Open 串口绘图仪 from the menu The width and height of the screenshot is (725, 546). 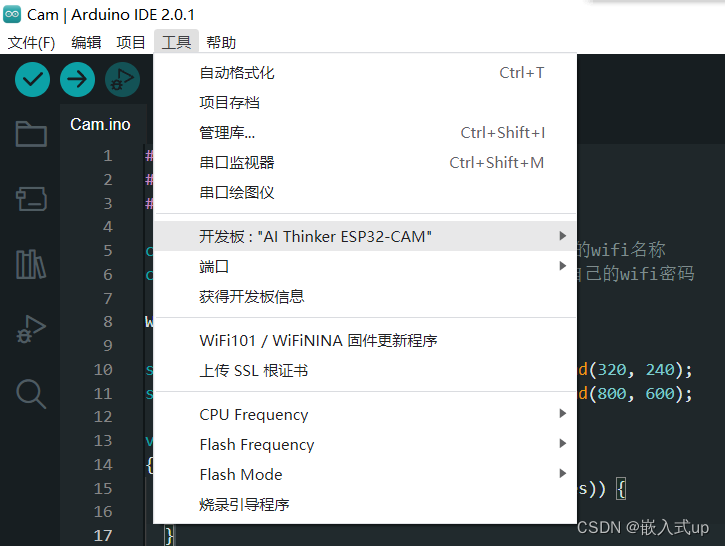365,193
